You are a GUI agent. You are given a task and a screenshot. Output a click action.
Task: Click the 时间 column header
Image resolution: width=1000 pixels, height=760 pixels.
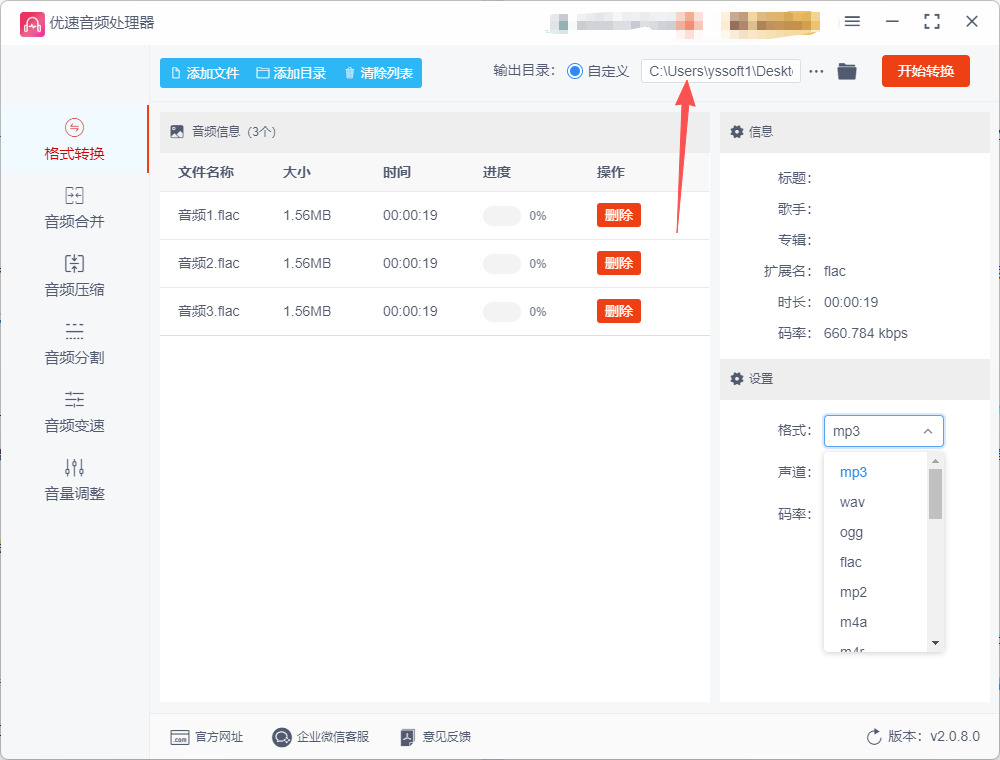click(x=397, y=172)
